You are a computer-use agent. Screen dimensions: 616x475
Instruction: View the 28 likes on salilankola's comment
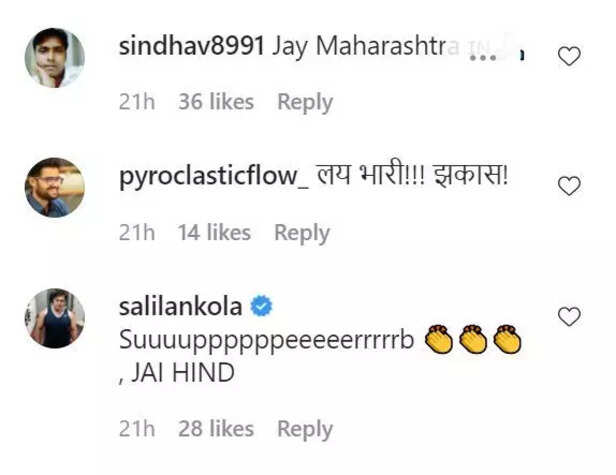point(216,428)
